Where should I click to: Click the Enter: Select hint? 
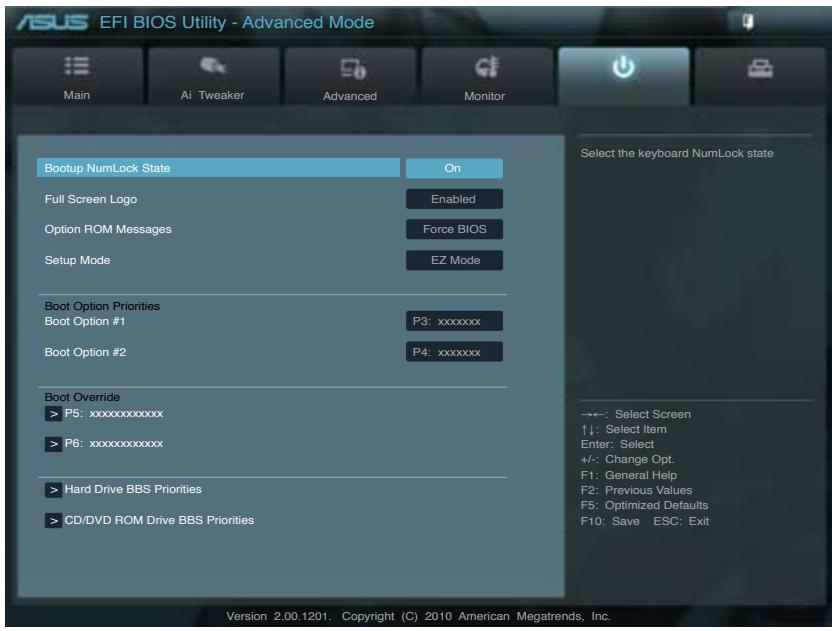pyautogui.click(x=617, y=444)
